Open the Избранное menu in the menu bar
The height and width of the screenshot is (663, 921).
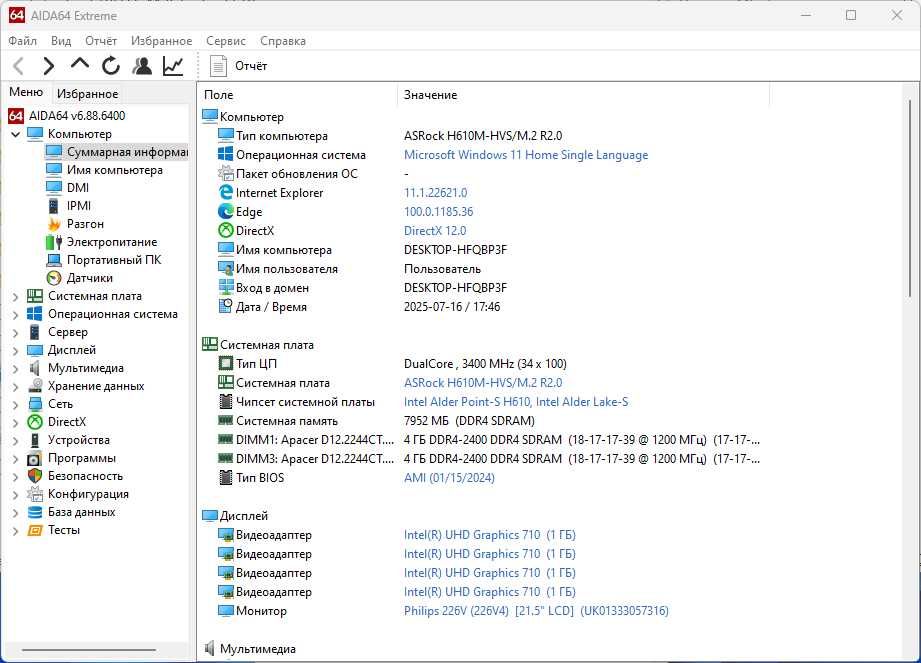162,41
